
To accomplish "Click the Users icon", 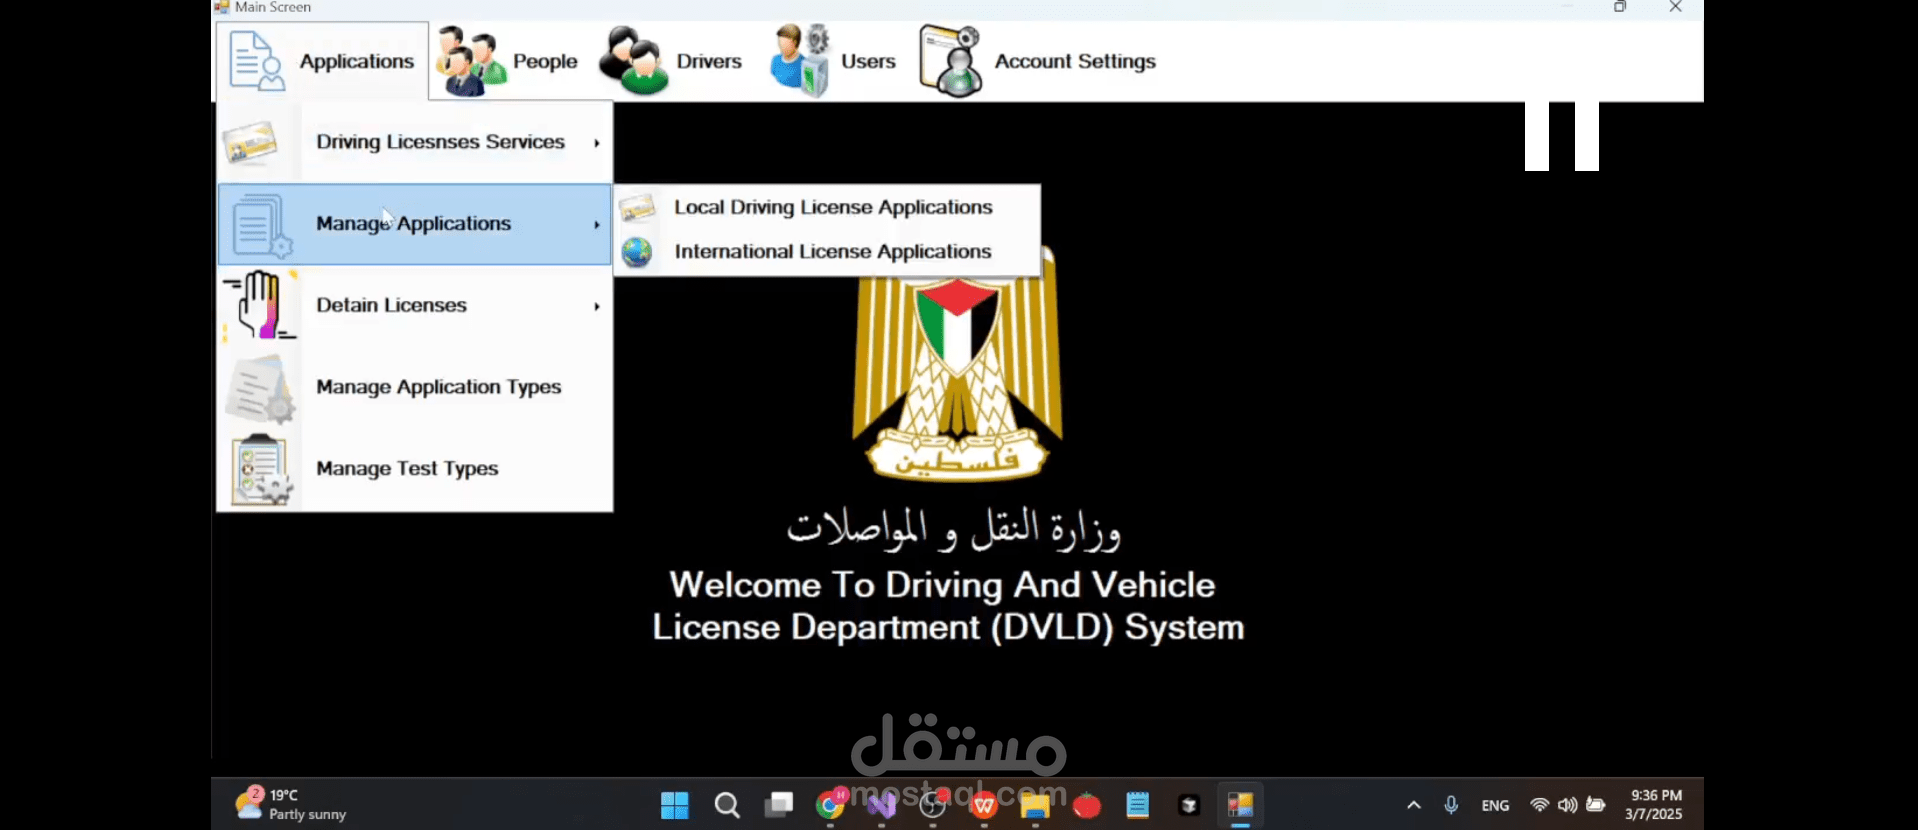I will point(800,61).
